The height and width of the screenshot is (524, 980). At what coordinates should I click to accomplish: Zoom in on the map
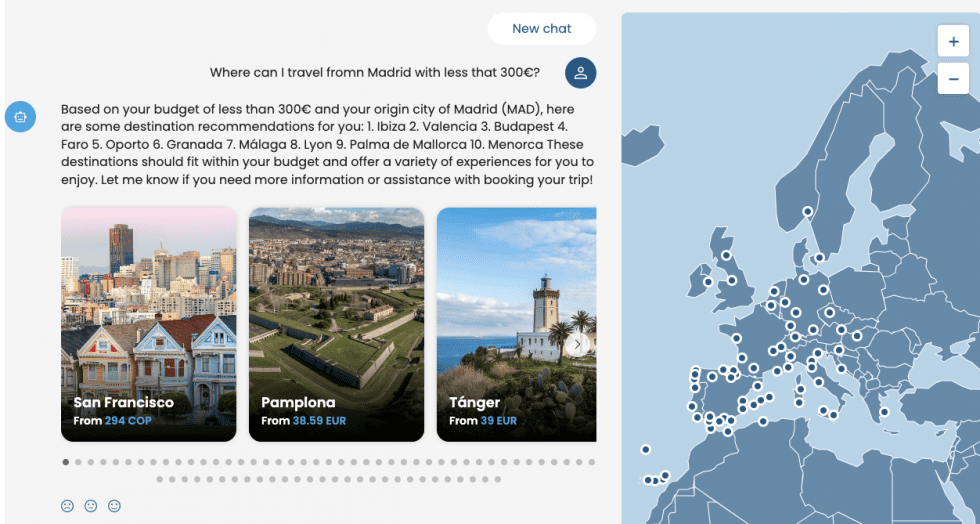point(953,42)
